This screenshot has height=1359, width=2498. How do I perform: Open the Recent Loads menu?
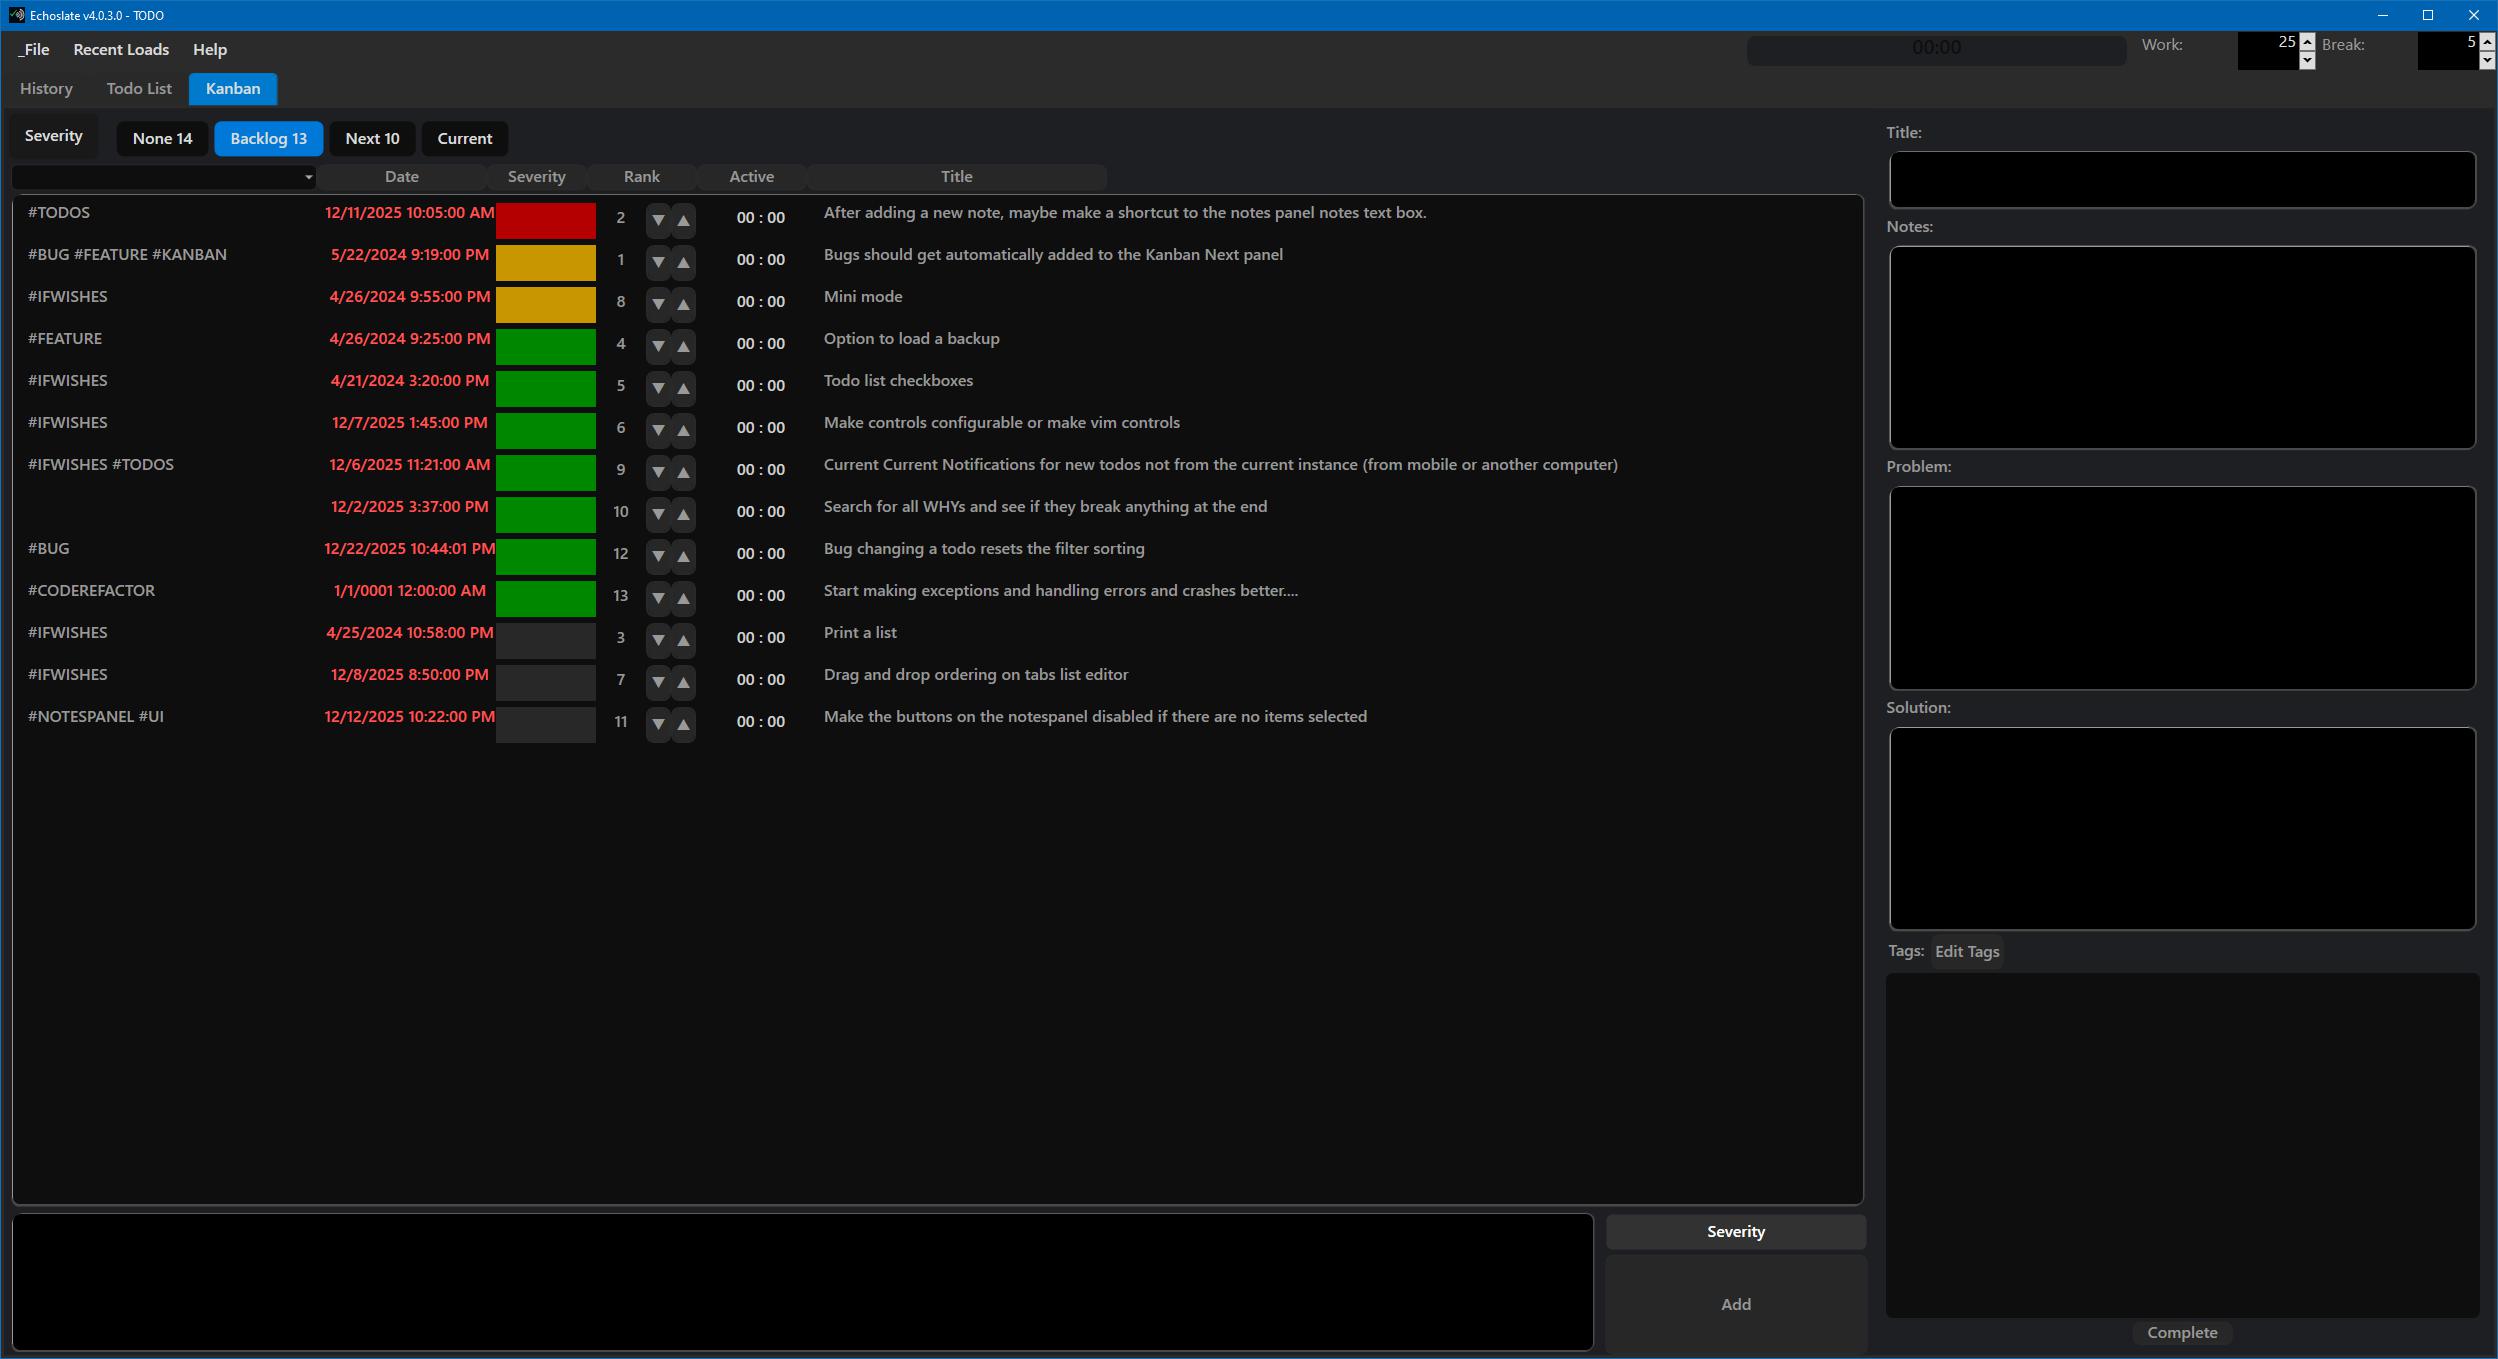[121, 49]
